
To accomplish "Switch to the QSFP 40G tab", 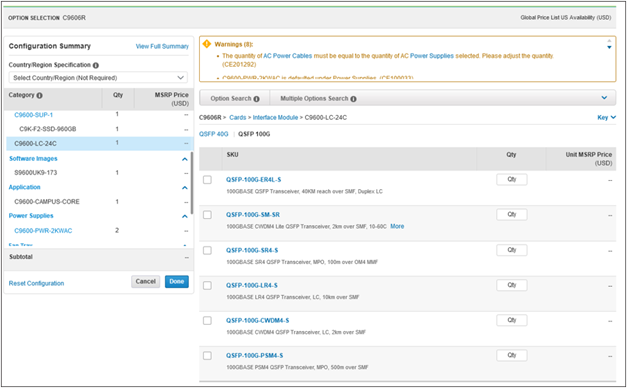I will pyautogui.click(x=214, y=134).
